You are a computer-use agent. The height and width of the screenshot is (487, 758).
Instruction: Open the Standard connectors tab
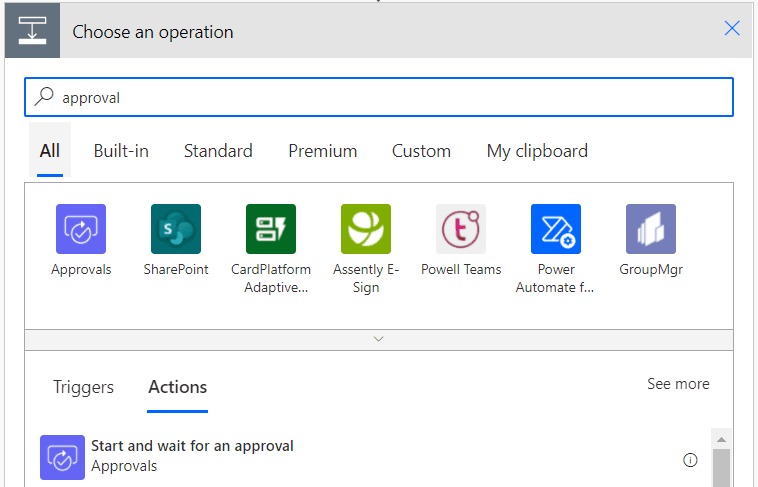[x=218, y=150]
